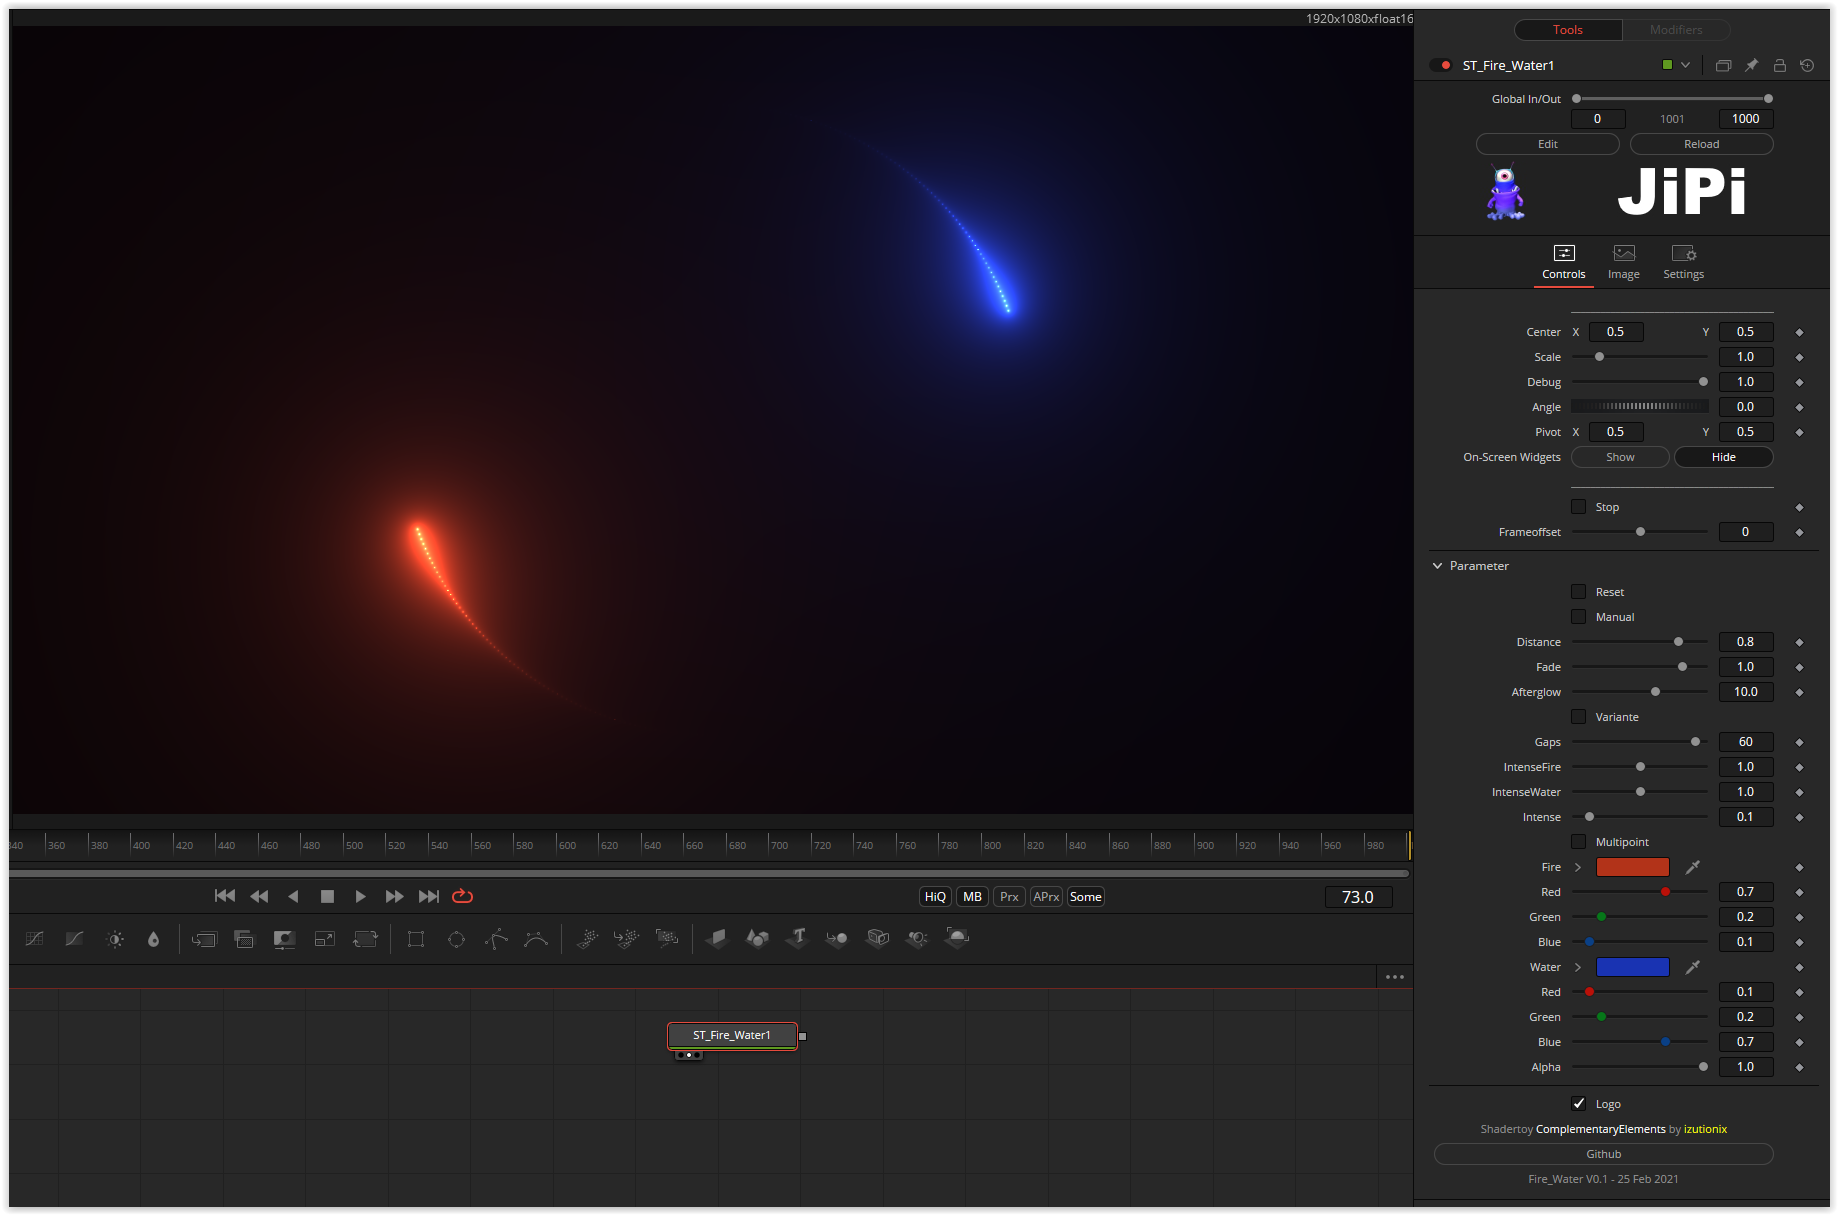The image size is (1838, 1215).
Task: Add an Image Plane 3D node
Action: pyautogui.click(x=717, y=939)
